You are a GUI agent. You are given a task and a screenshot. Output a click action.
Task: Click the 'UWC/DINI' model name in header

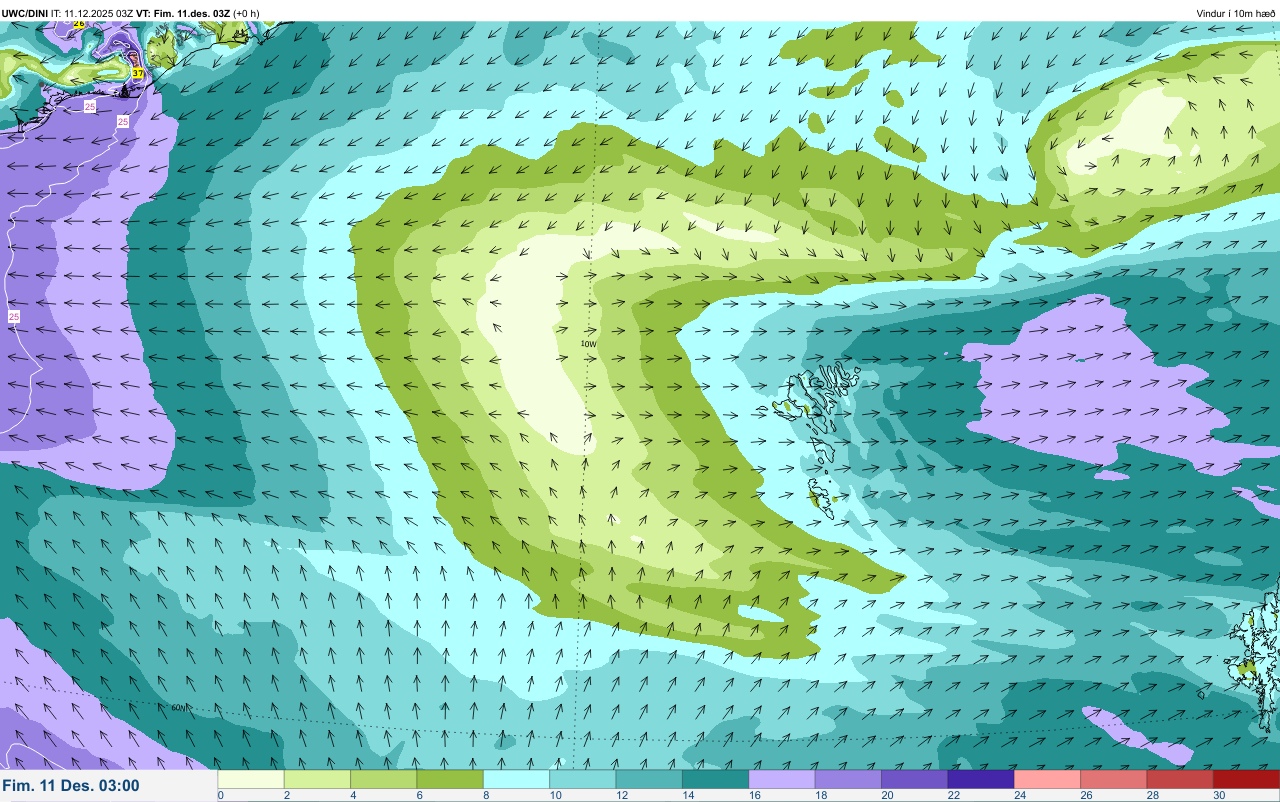[x=26, y=13]
